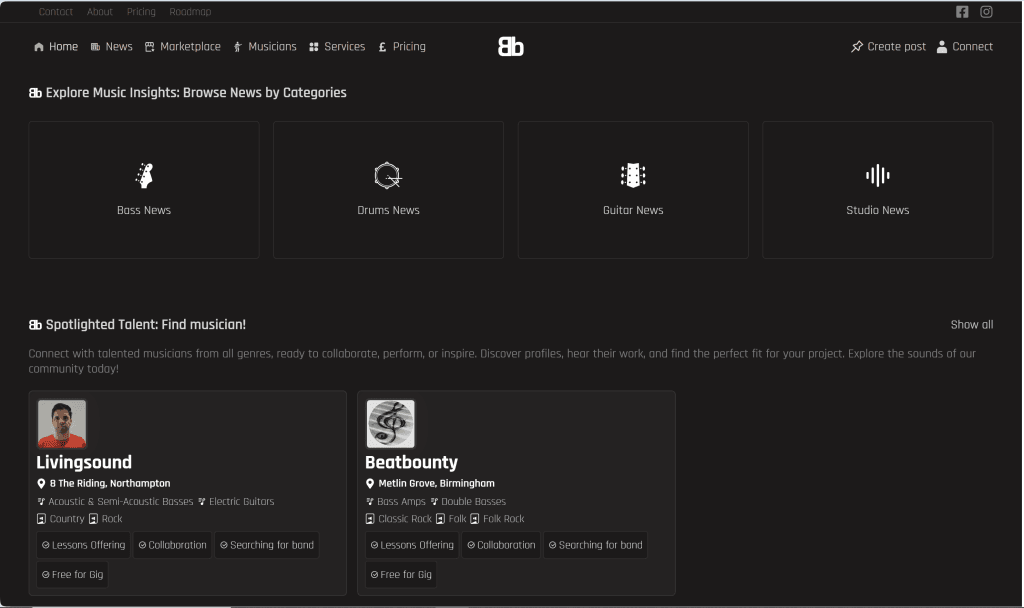Click the center Bb site logo

pos(511,47)
